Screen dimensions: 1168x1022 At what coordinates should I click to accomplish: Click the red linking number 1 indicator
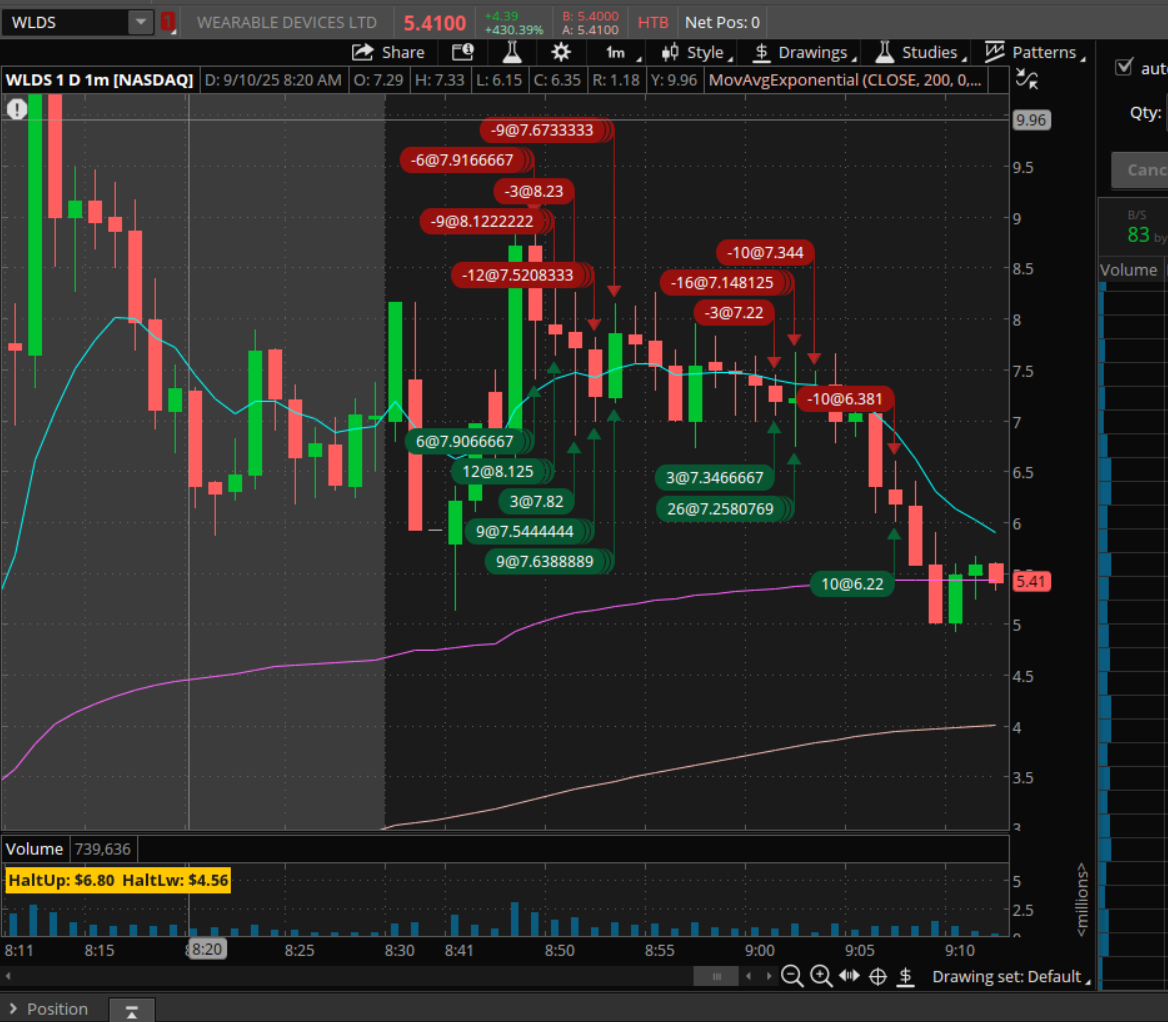(168, 22)
